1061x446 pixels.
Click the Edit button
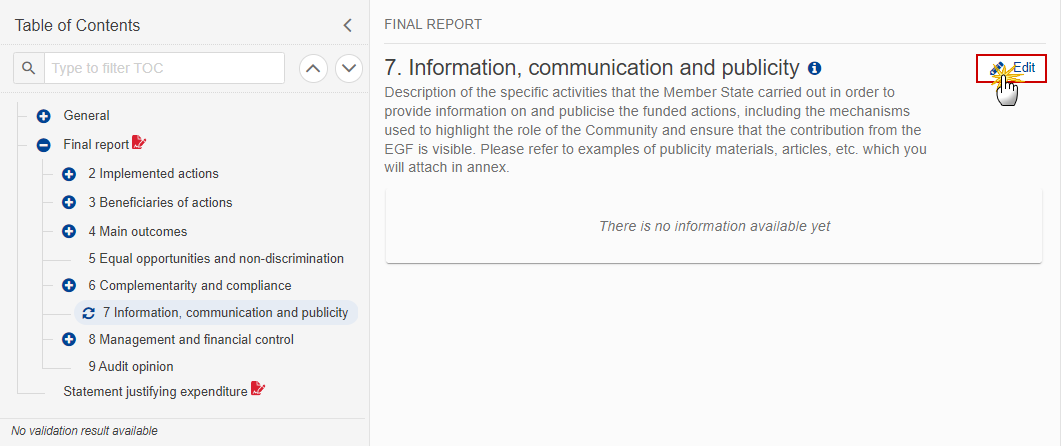point(1011,68)
